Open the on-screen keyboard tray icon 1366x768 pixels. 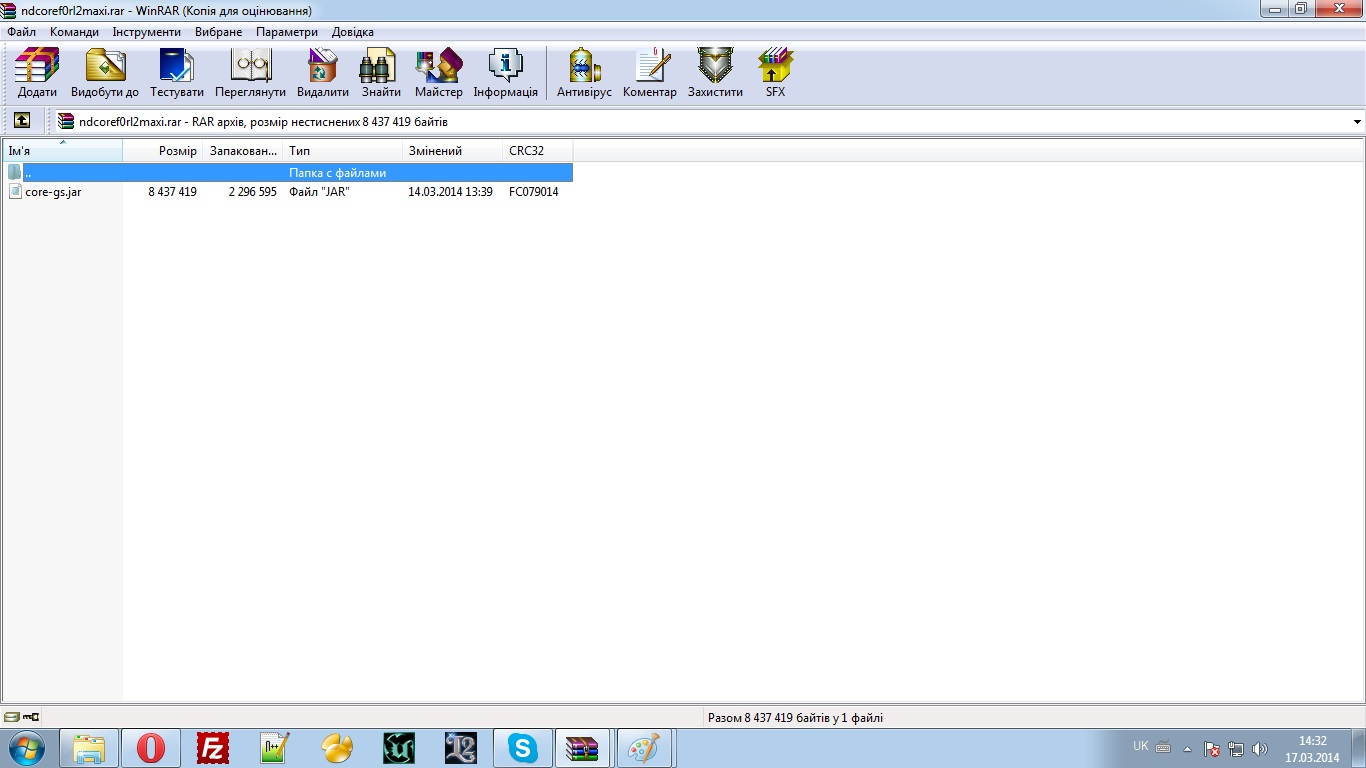1163,747
